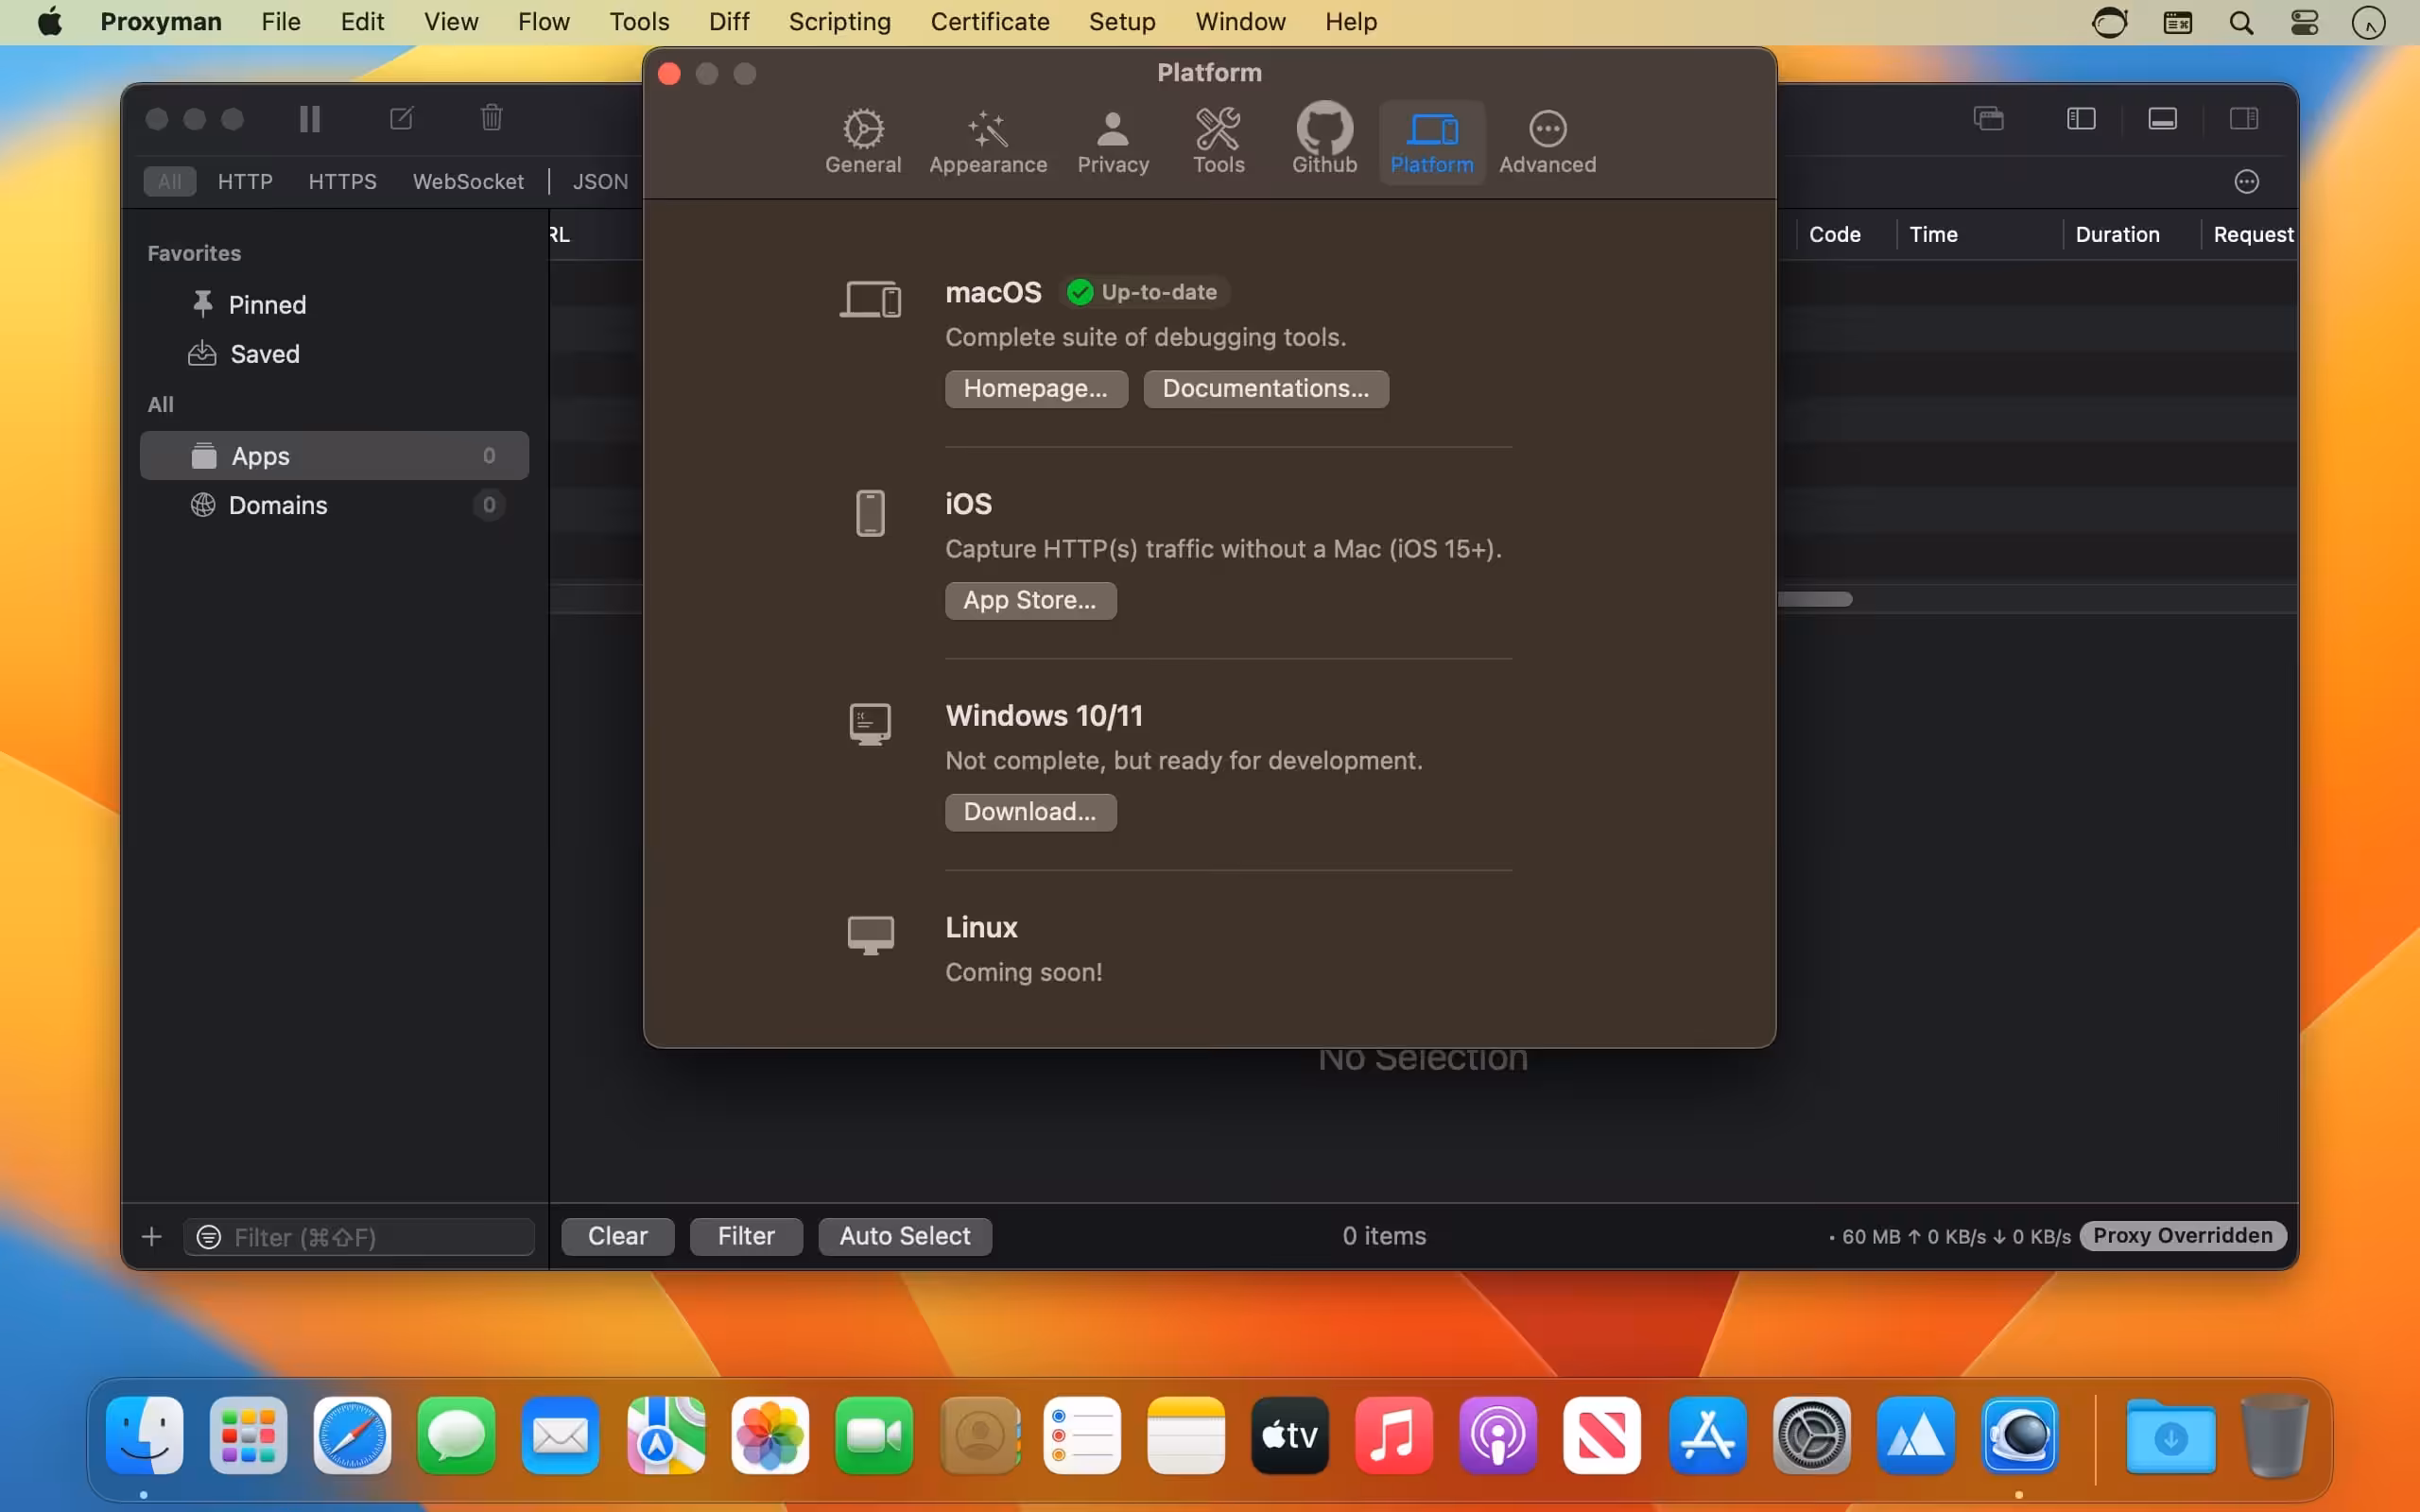Open the Scripting menu
This screenshot has height=1512, width=2420.
click(x=839, y=22)
